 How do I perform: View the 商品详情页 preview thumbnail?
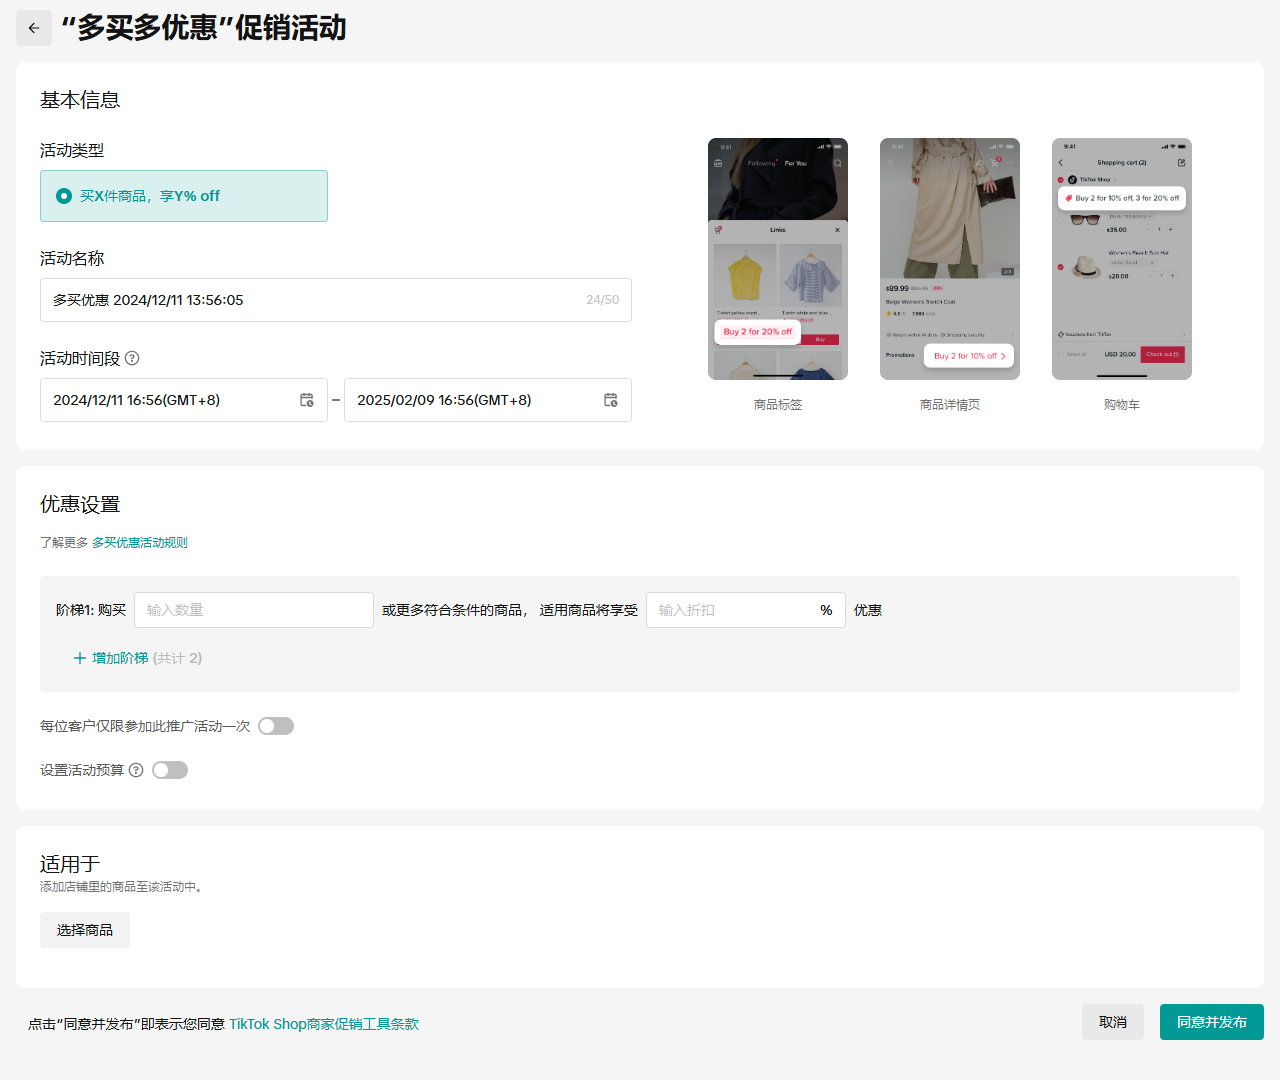950,259
